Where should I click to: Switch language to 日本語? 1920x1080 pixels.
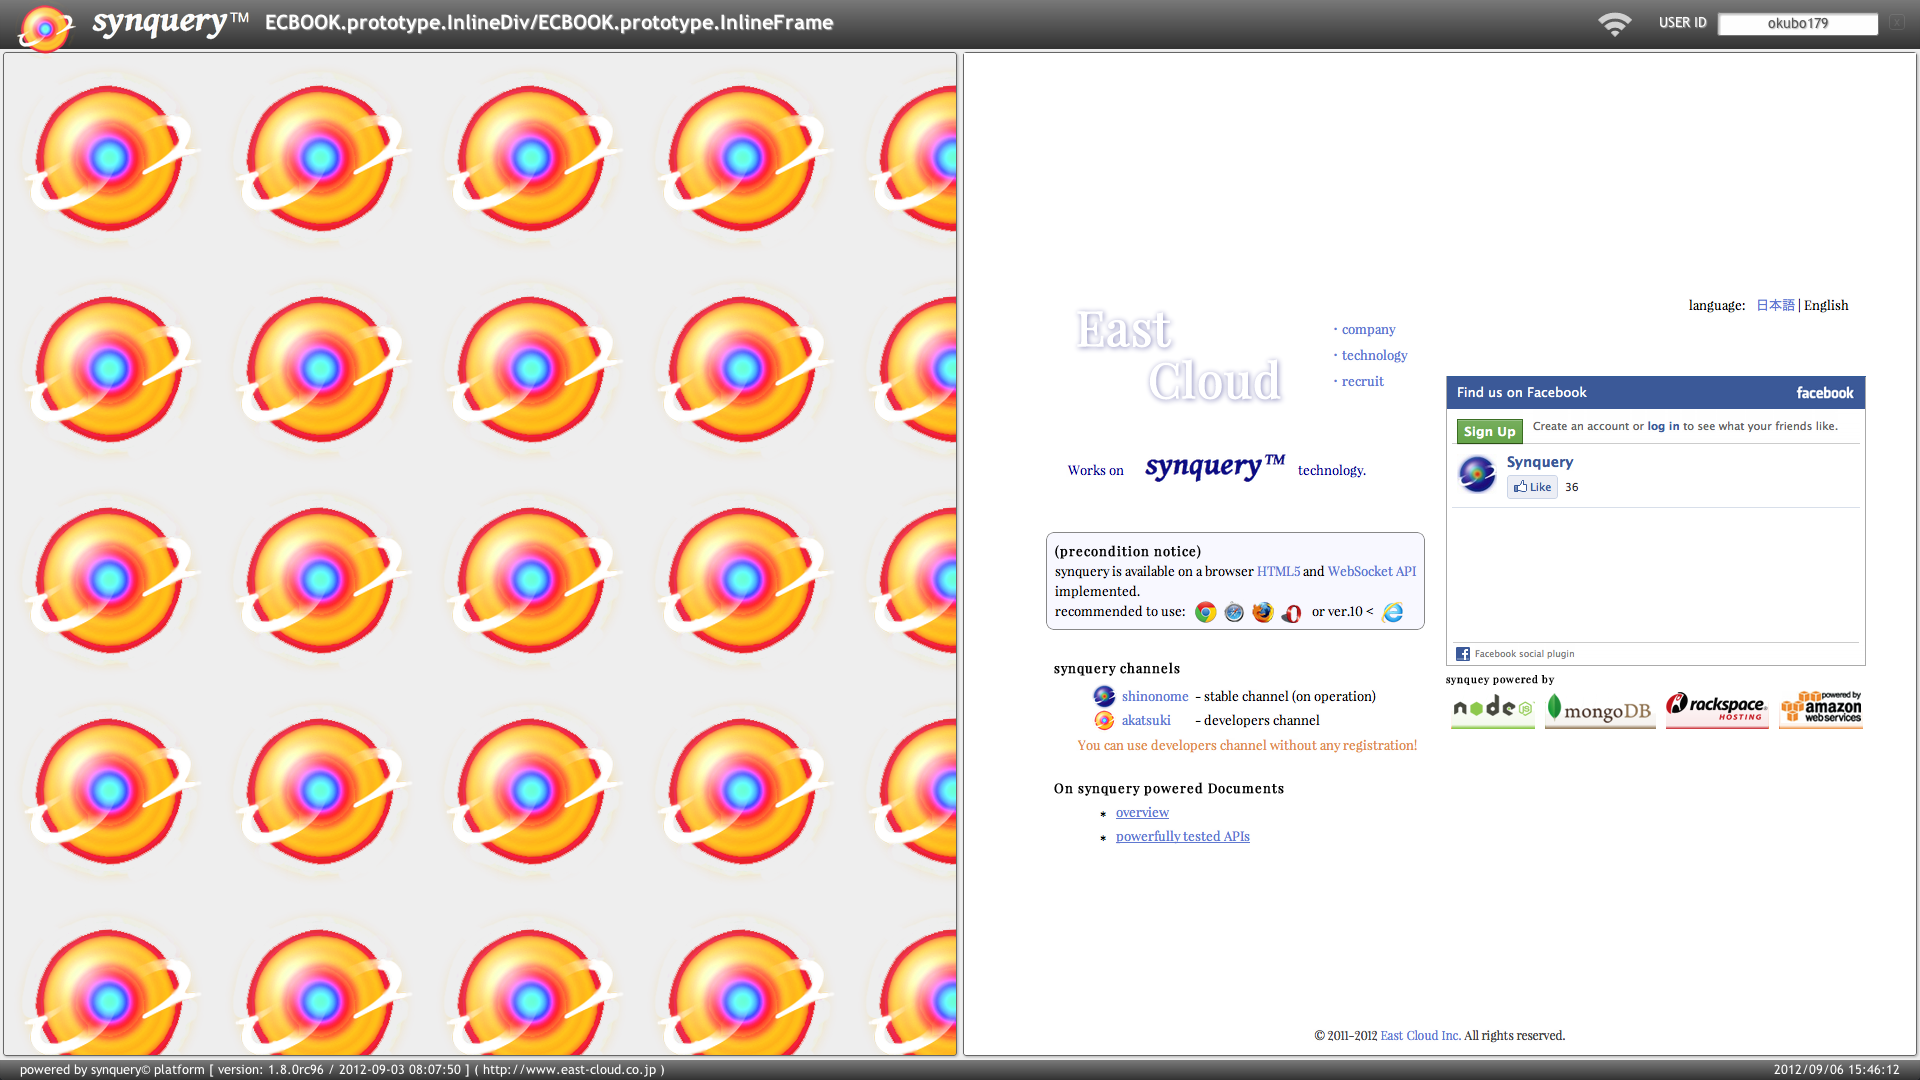(x=1775, y=305)
